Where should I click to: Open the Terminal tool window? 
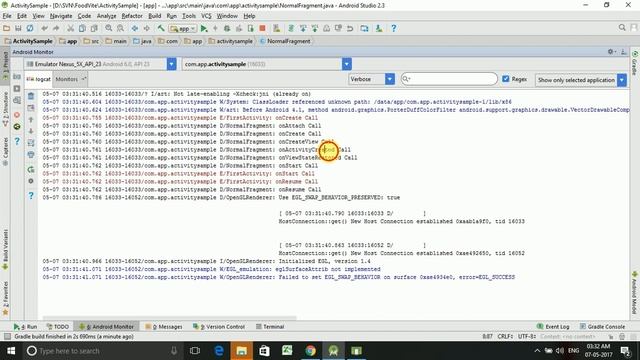click(x=270, y=327)
